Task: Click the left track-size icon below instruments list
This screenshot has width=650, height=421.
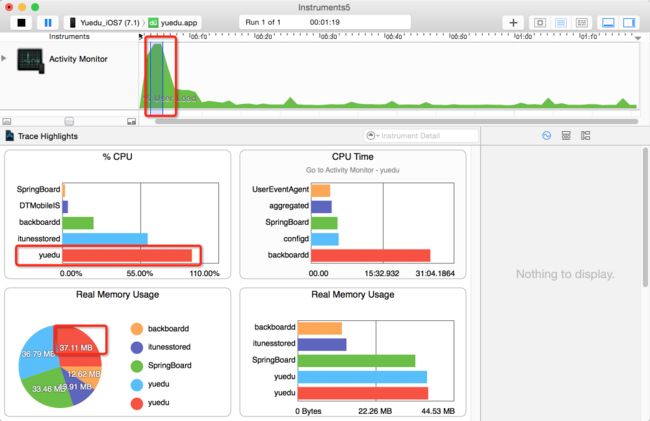Action: coord(7,121)
